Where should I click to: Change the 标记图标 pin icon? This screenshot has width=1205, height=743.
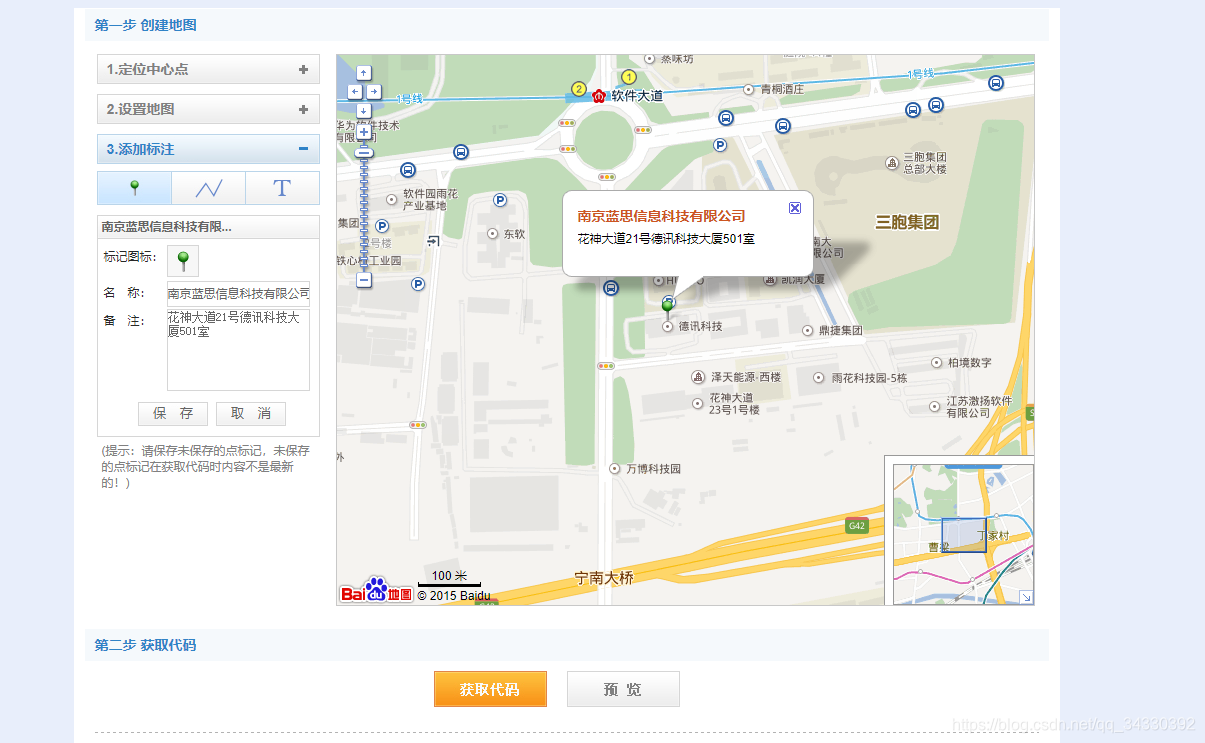(x=183, y=261)
